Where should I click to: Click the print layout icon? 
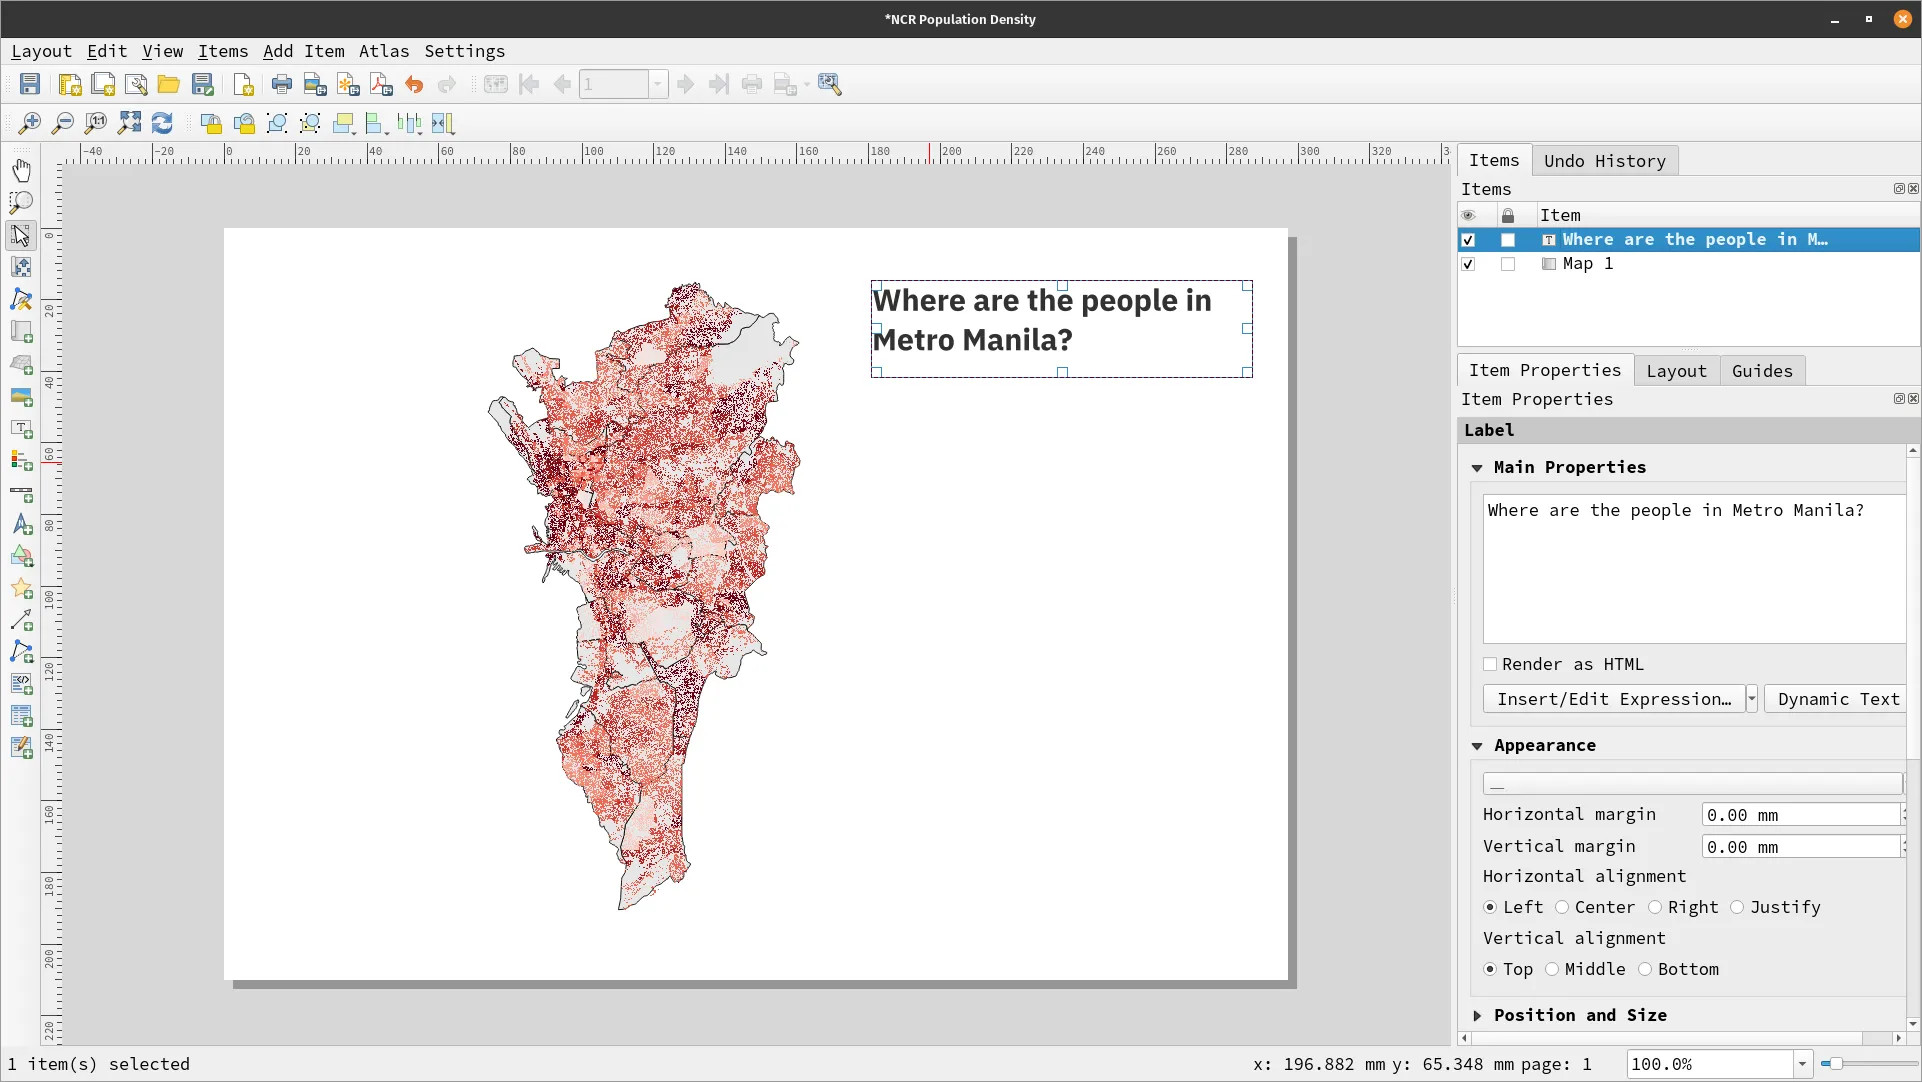pos(281,83)
